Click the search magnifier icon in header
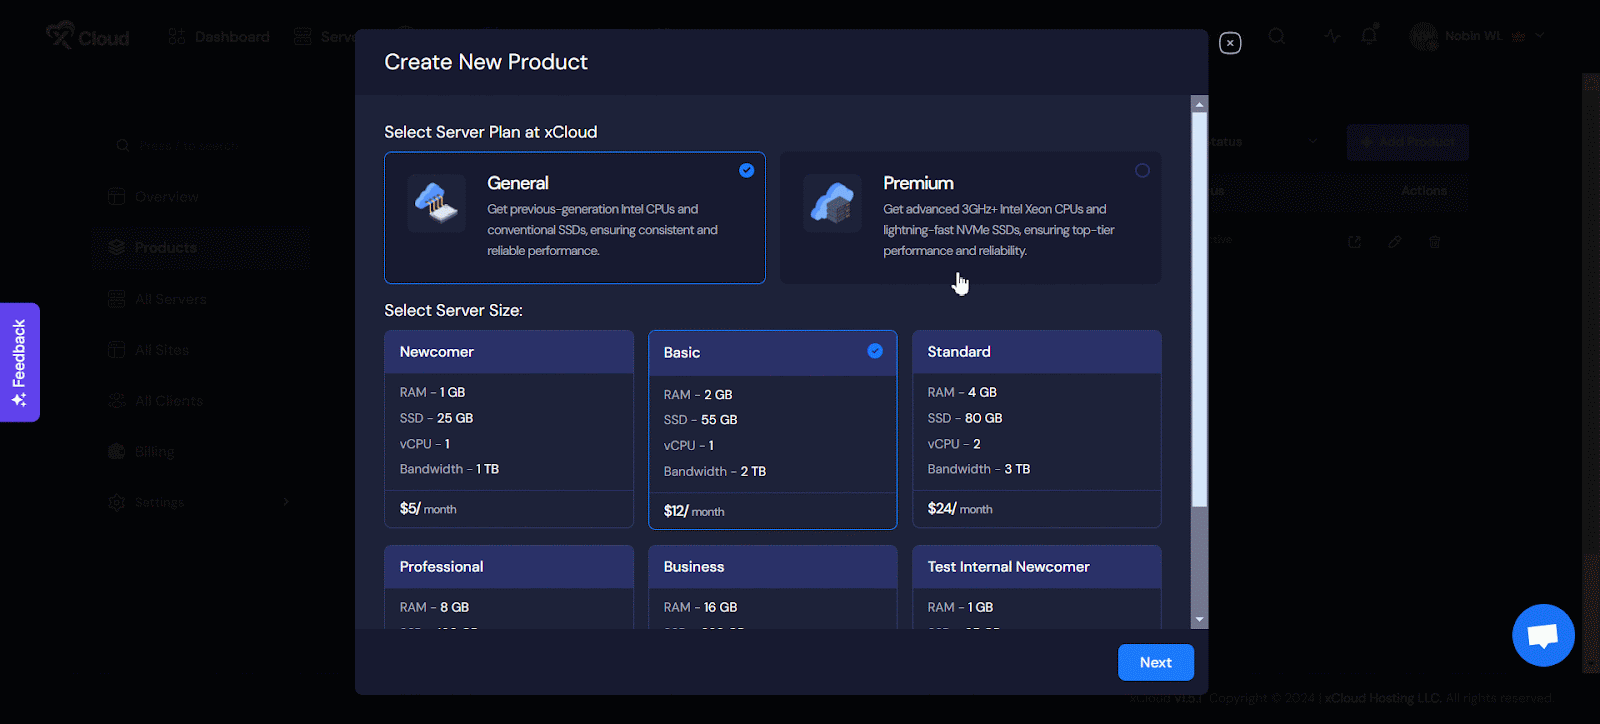This screenshot has width=1600, height=724. tap(1277, 36)
